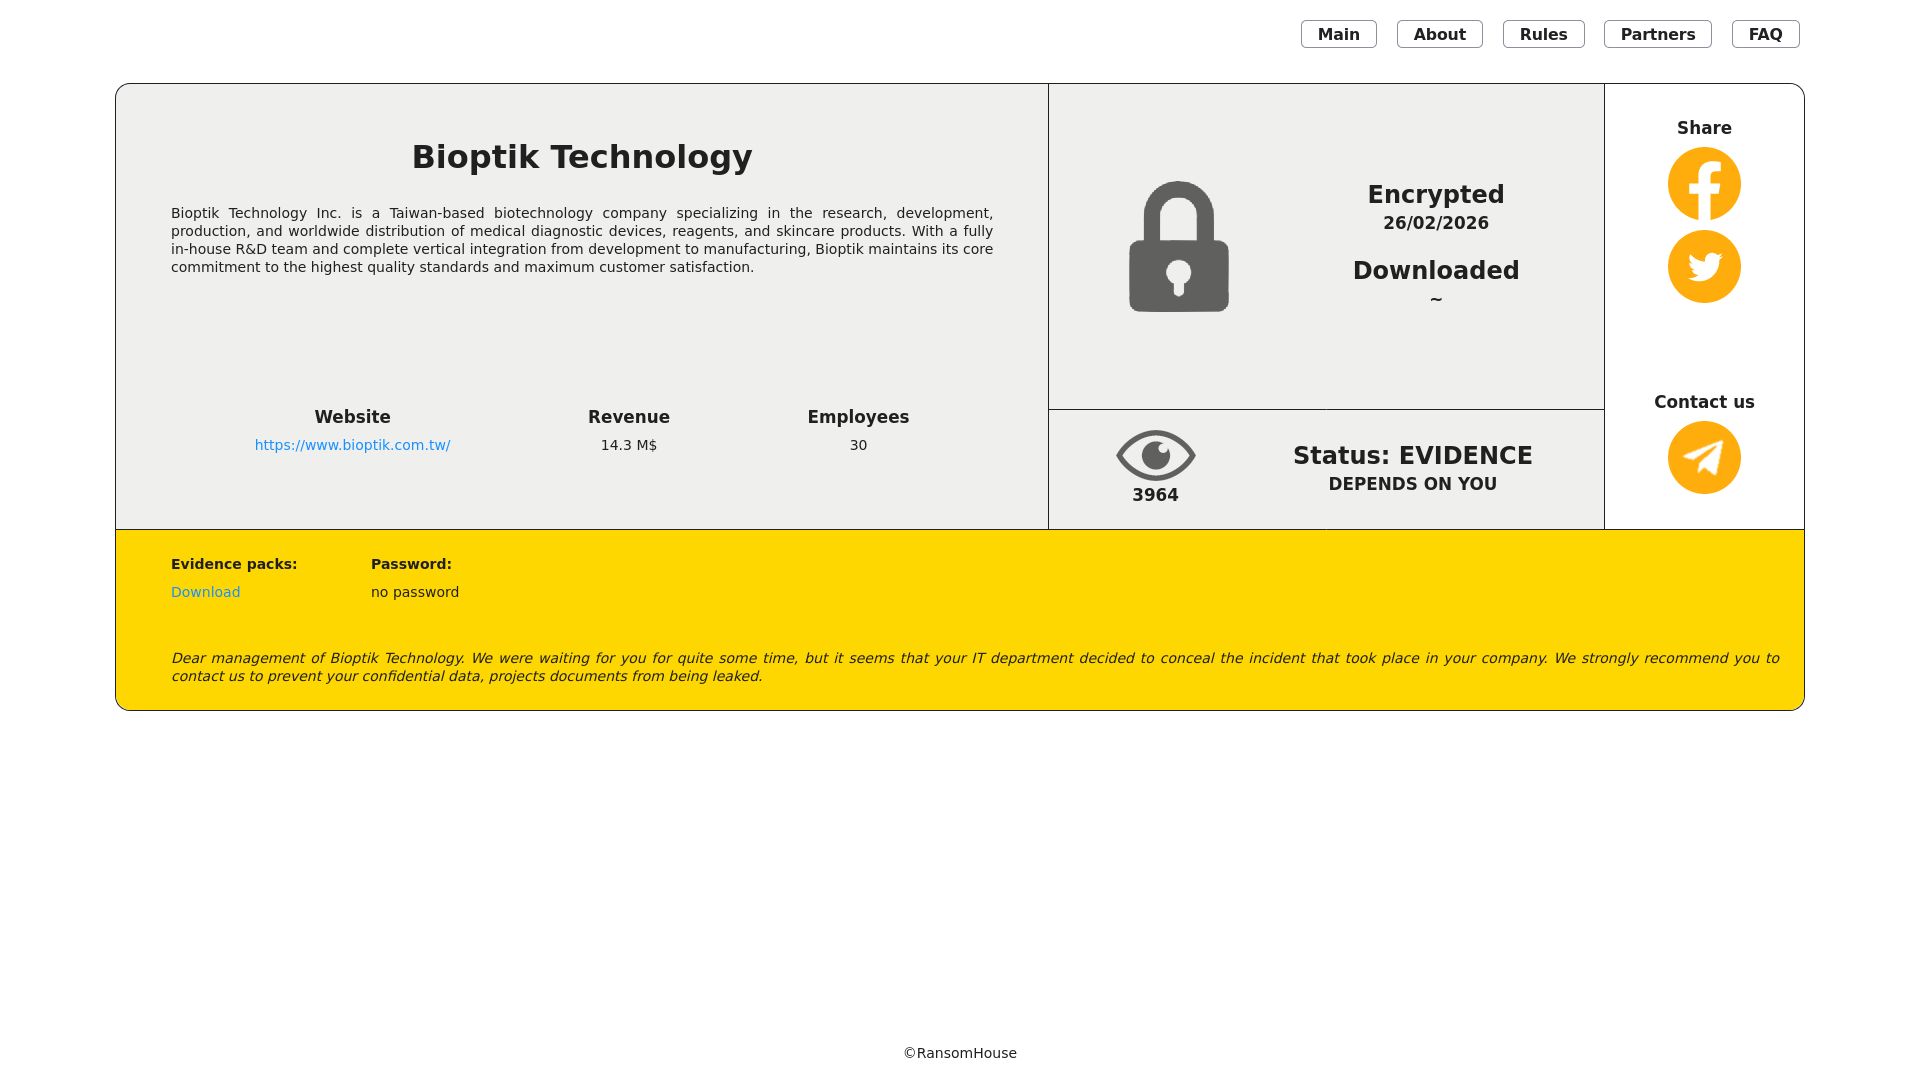The image size is (1920, 1080).
Task: Share via the Twitter bird icon
Action: (x=1704, y=267)
